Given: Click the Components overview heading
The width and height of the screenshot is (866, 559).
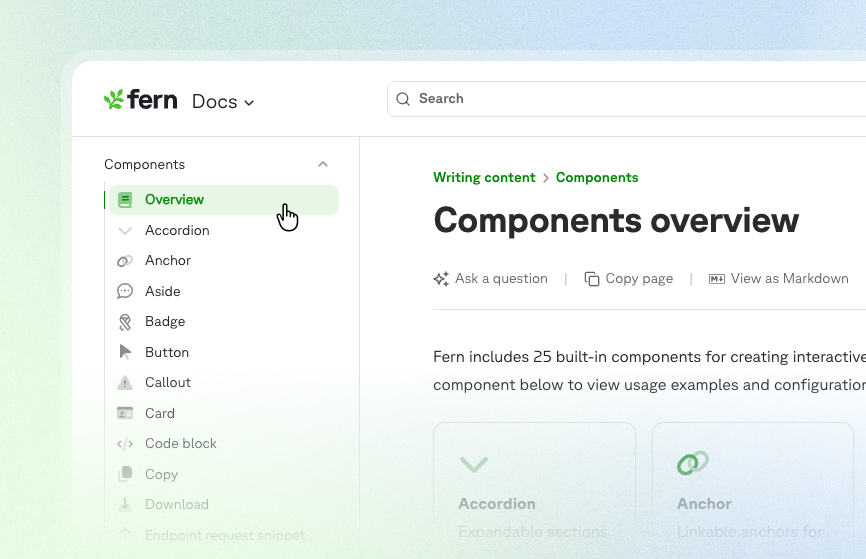Looking at the screenshot, I should pos(616,221).
